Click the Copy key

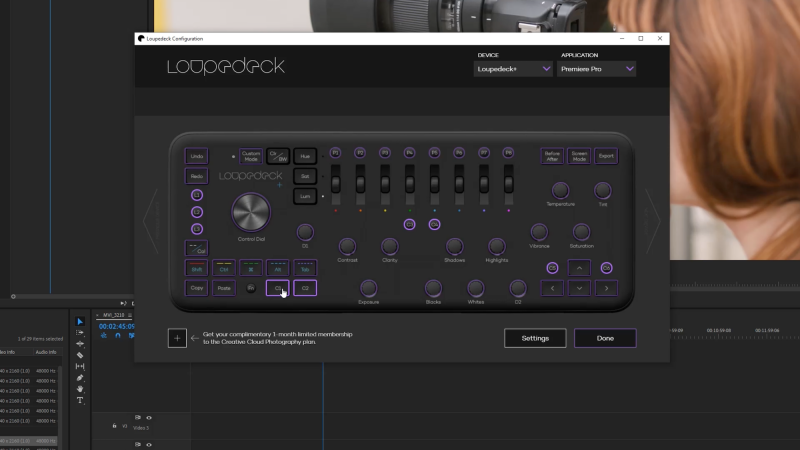[x=196, y=288]
